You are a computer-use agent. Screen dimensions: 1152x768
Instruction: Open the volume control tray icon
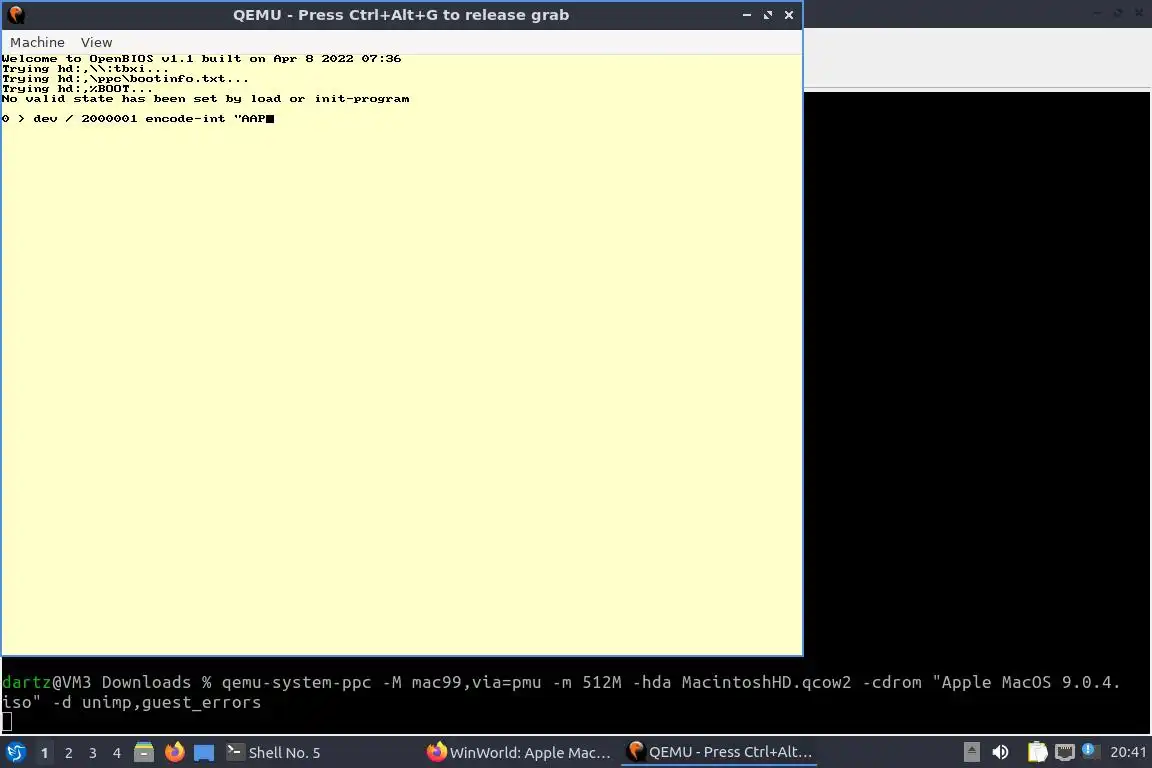coord(1001,753)
